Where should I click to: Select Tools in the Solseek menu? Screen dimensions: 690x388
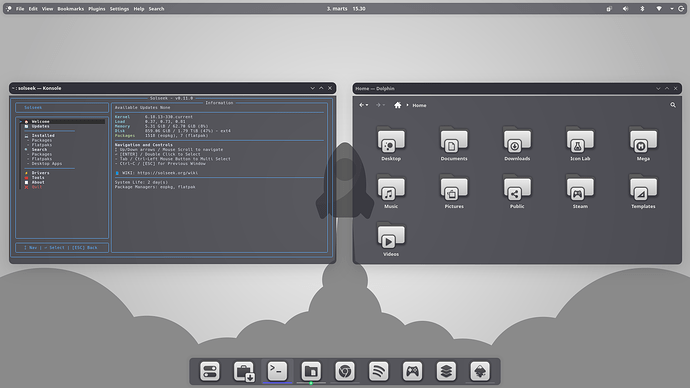point(38,178)
